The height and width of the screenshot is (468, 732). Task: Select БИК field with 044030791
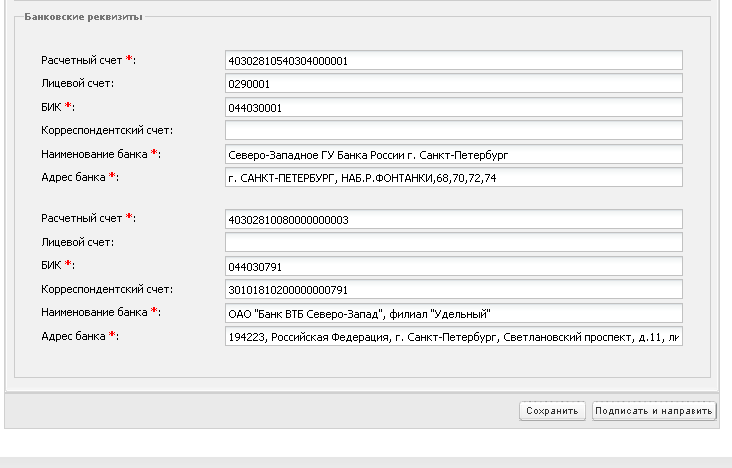454,267
